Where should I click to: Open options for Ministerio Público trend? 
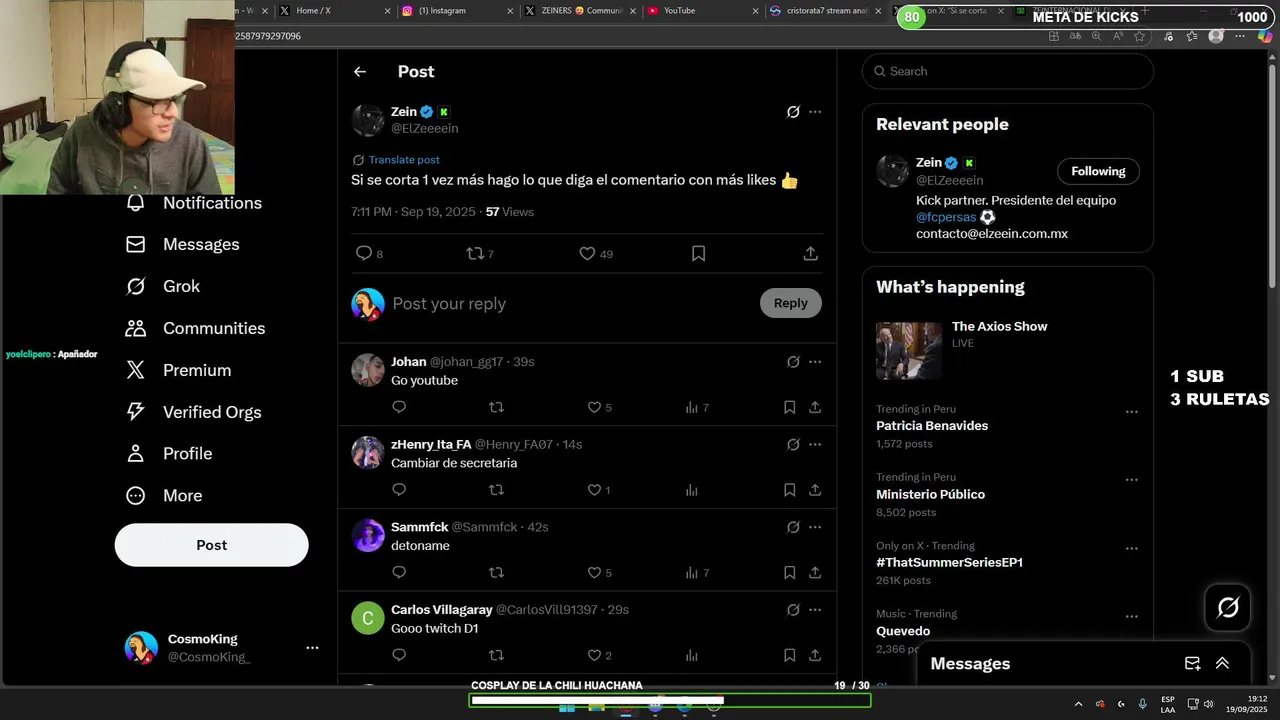pyautogui.click(x=1132, y=480)
